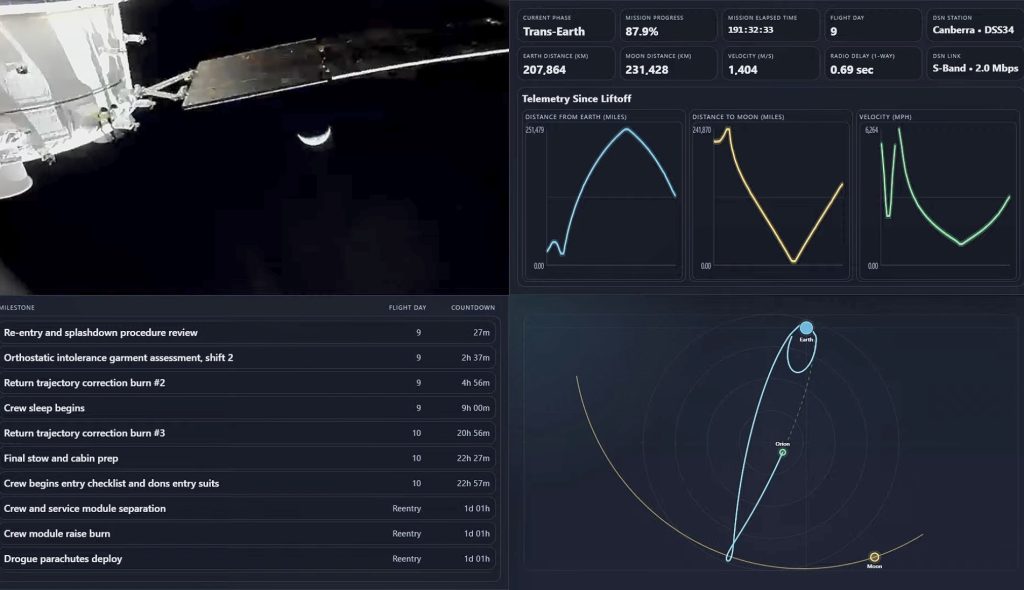
Task: Click the Distance To Moon chart
Action: point(769,196)
